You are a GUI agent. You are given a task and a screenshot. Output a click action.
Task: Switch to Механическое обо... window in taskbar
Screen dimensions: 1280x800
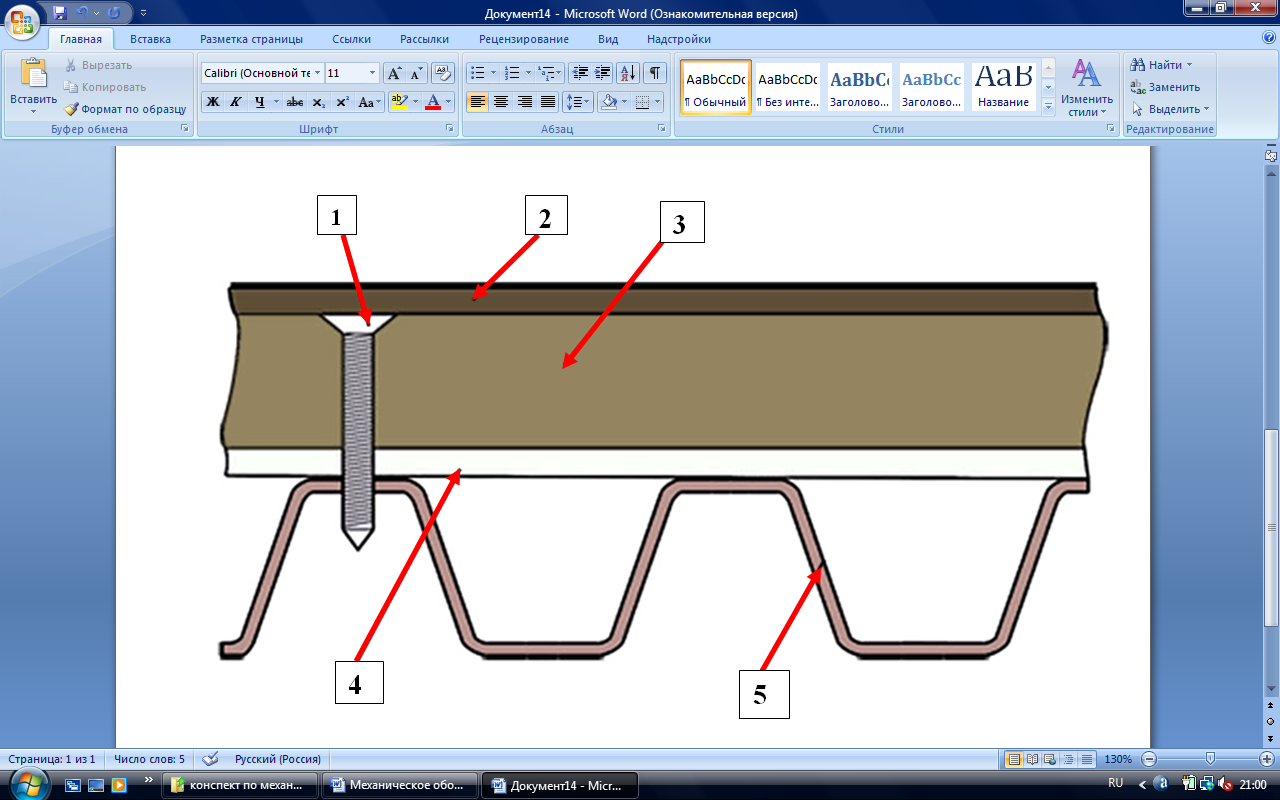[x=400, y=785]
